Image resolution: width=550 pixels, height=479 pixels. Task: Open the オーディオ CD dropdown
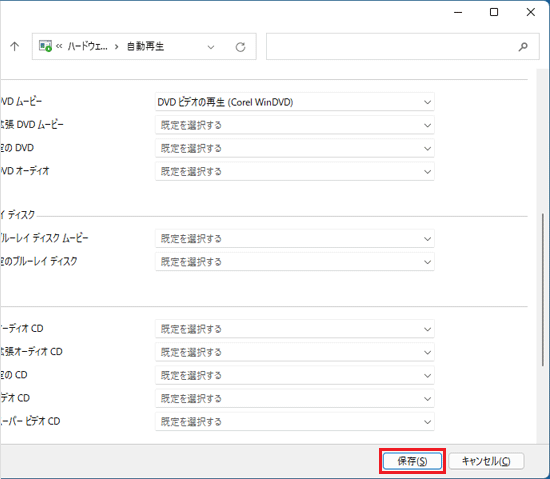[x=295, y=329]
